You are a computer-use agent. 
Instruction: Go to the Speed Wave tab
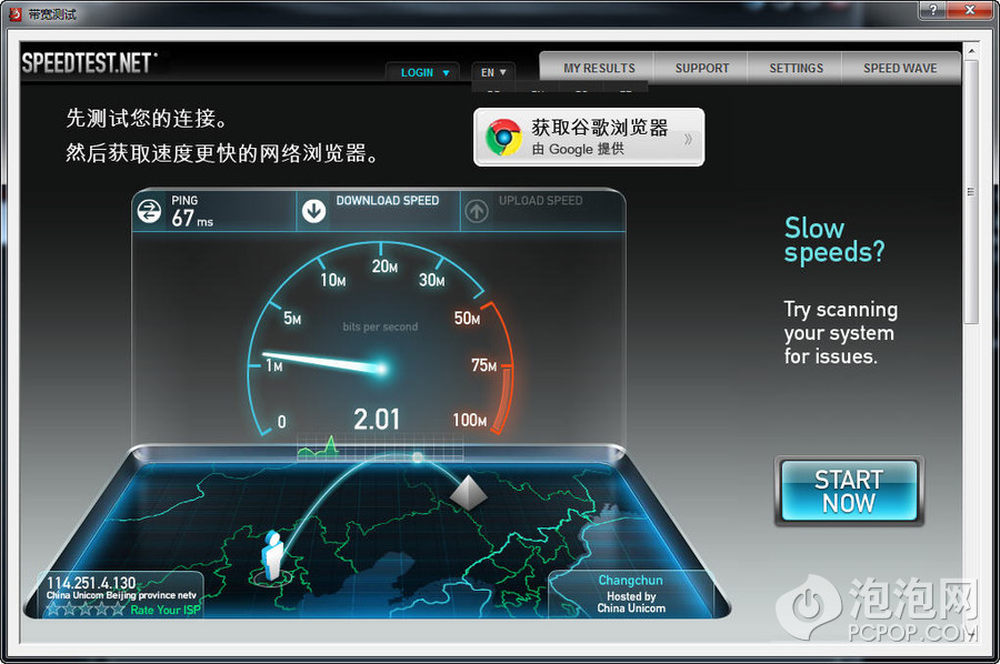tap(900, 68)
